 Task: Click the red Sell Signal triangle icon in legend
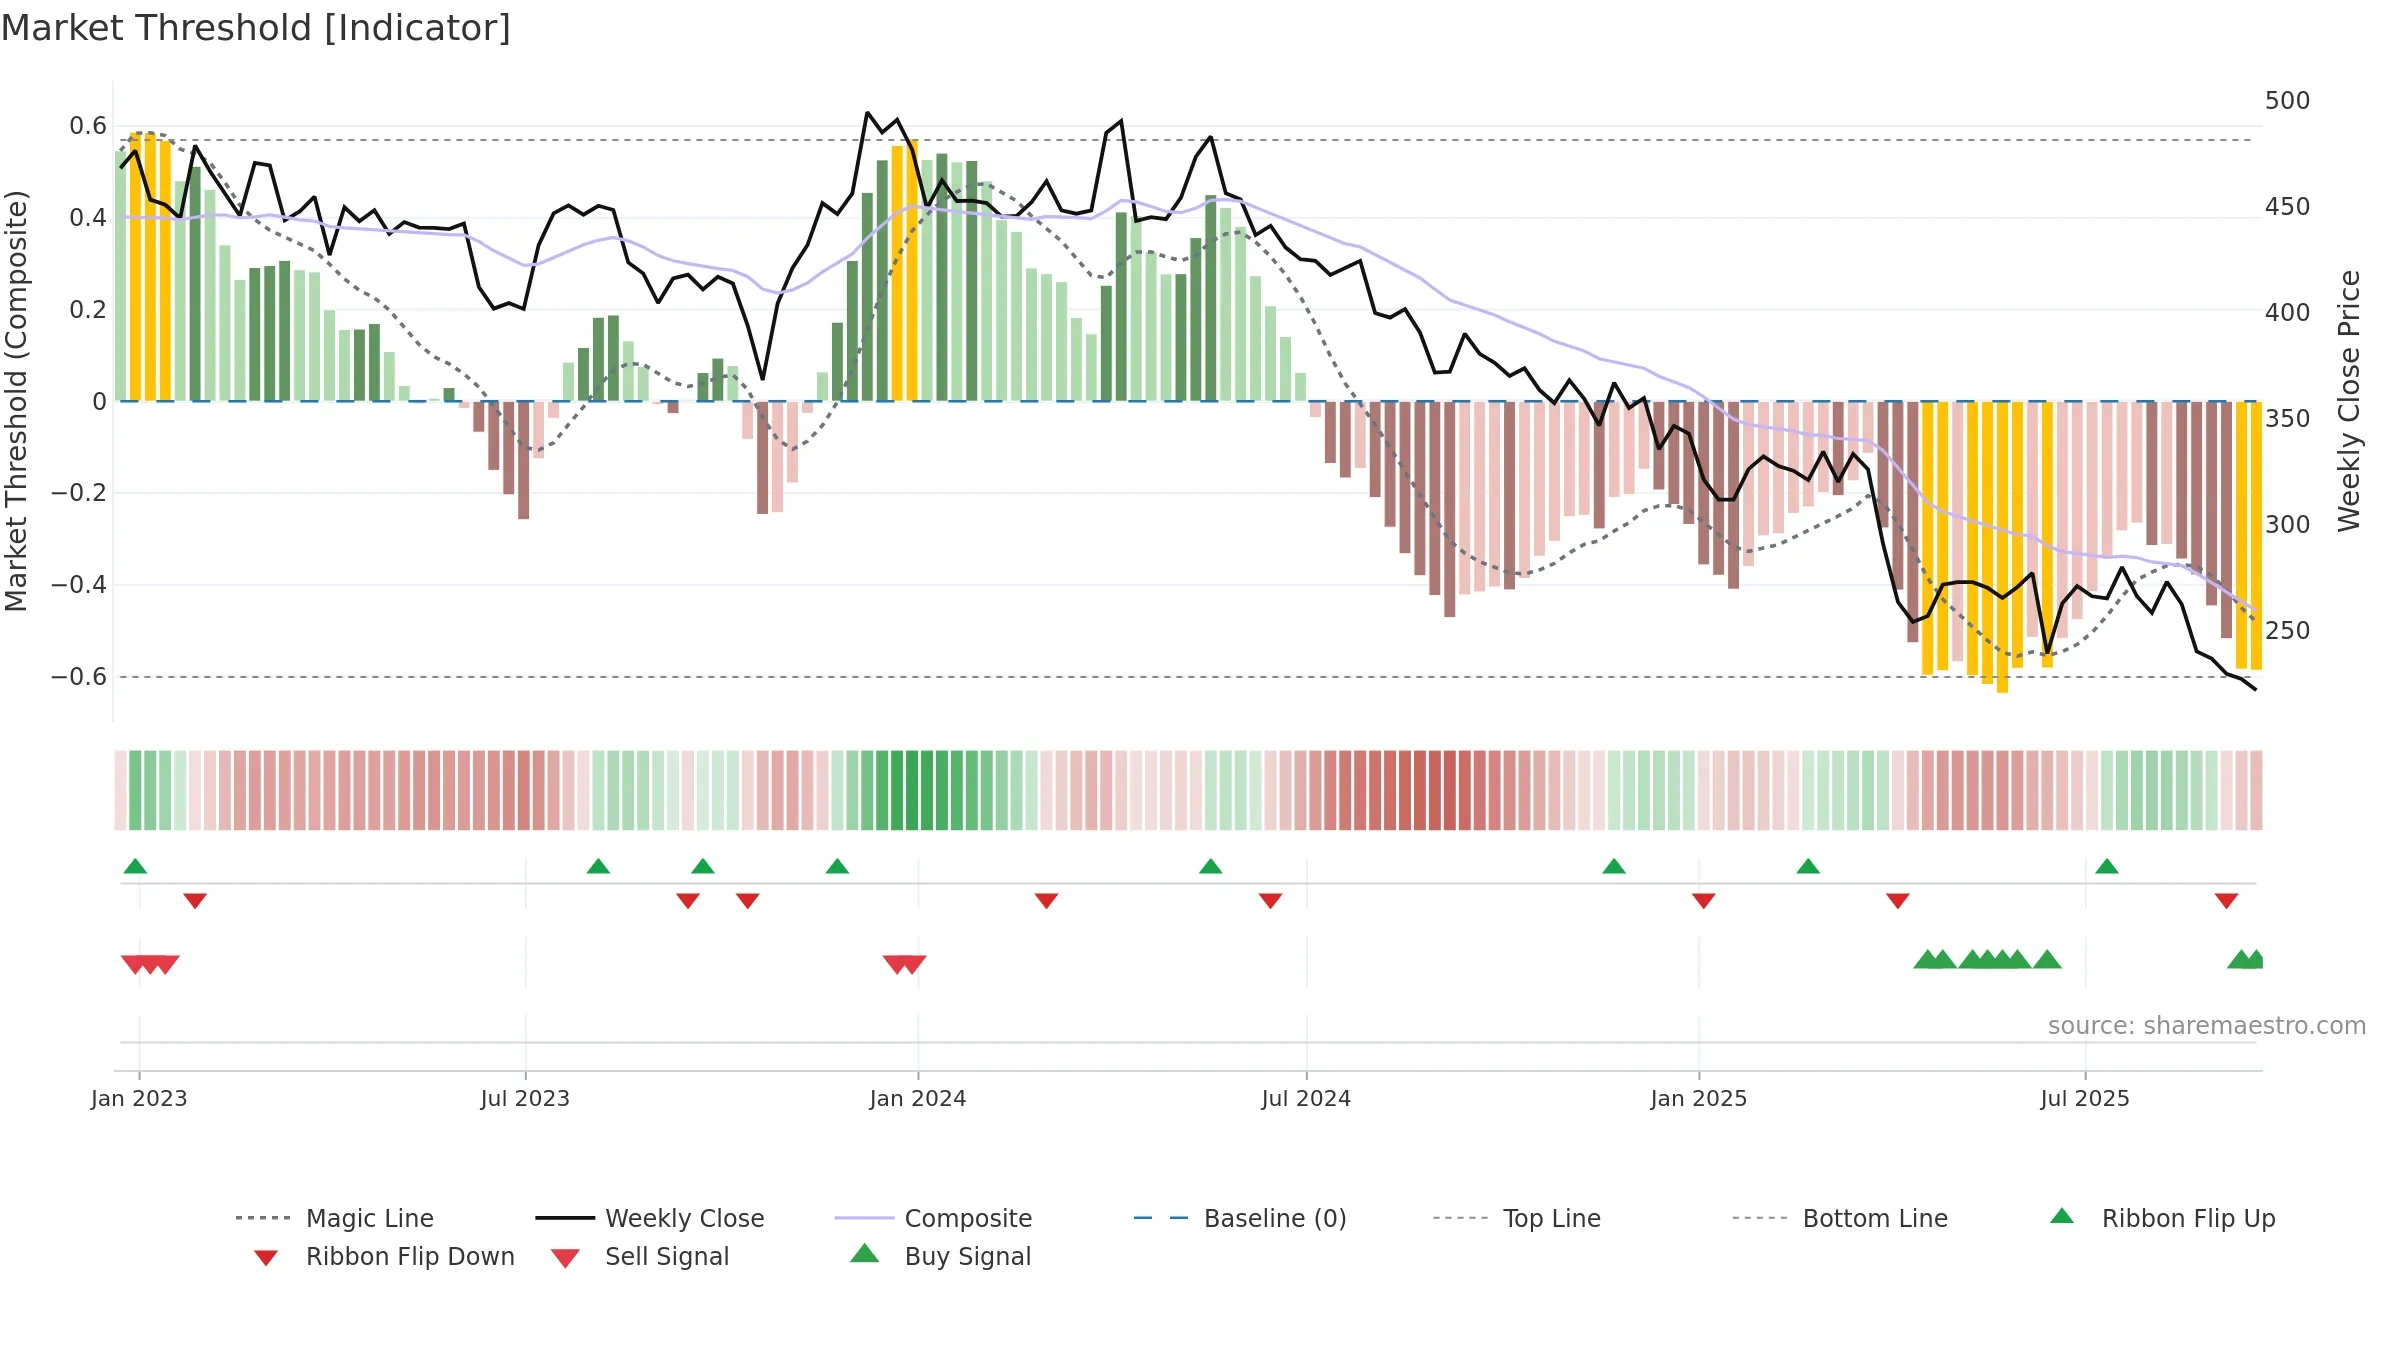[x=565, y=1258]
